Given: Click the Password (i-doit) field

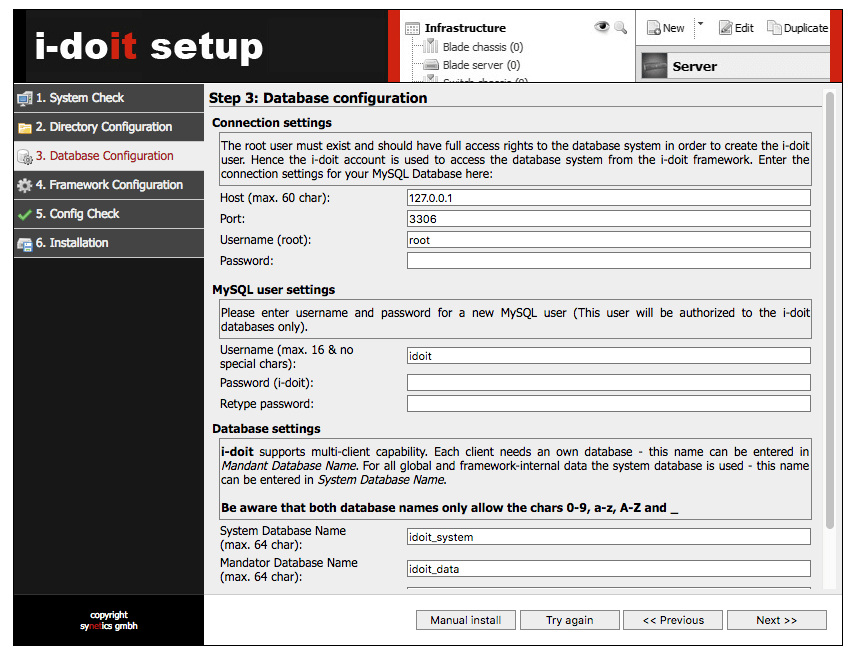Looking at the screenshot, I should 608,383.
